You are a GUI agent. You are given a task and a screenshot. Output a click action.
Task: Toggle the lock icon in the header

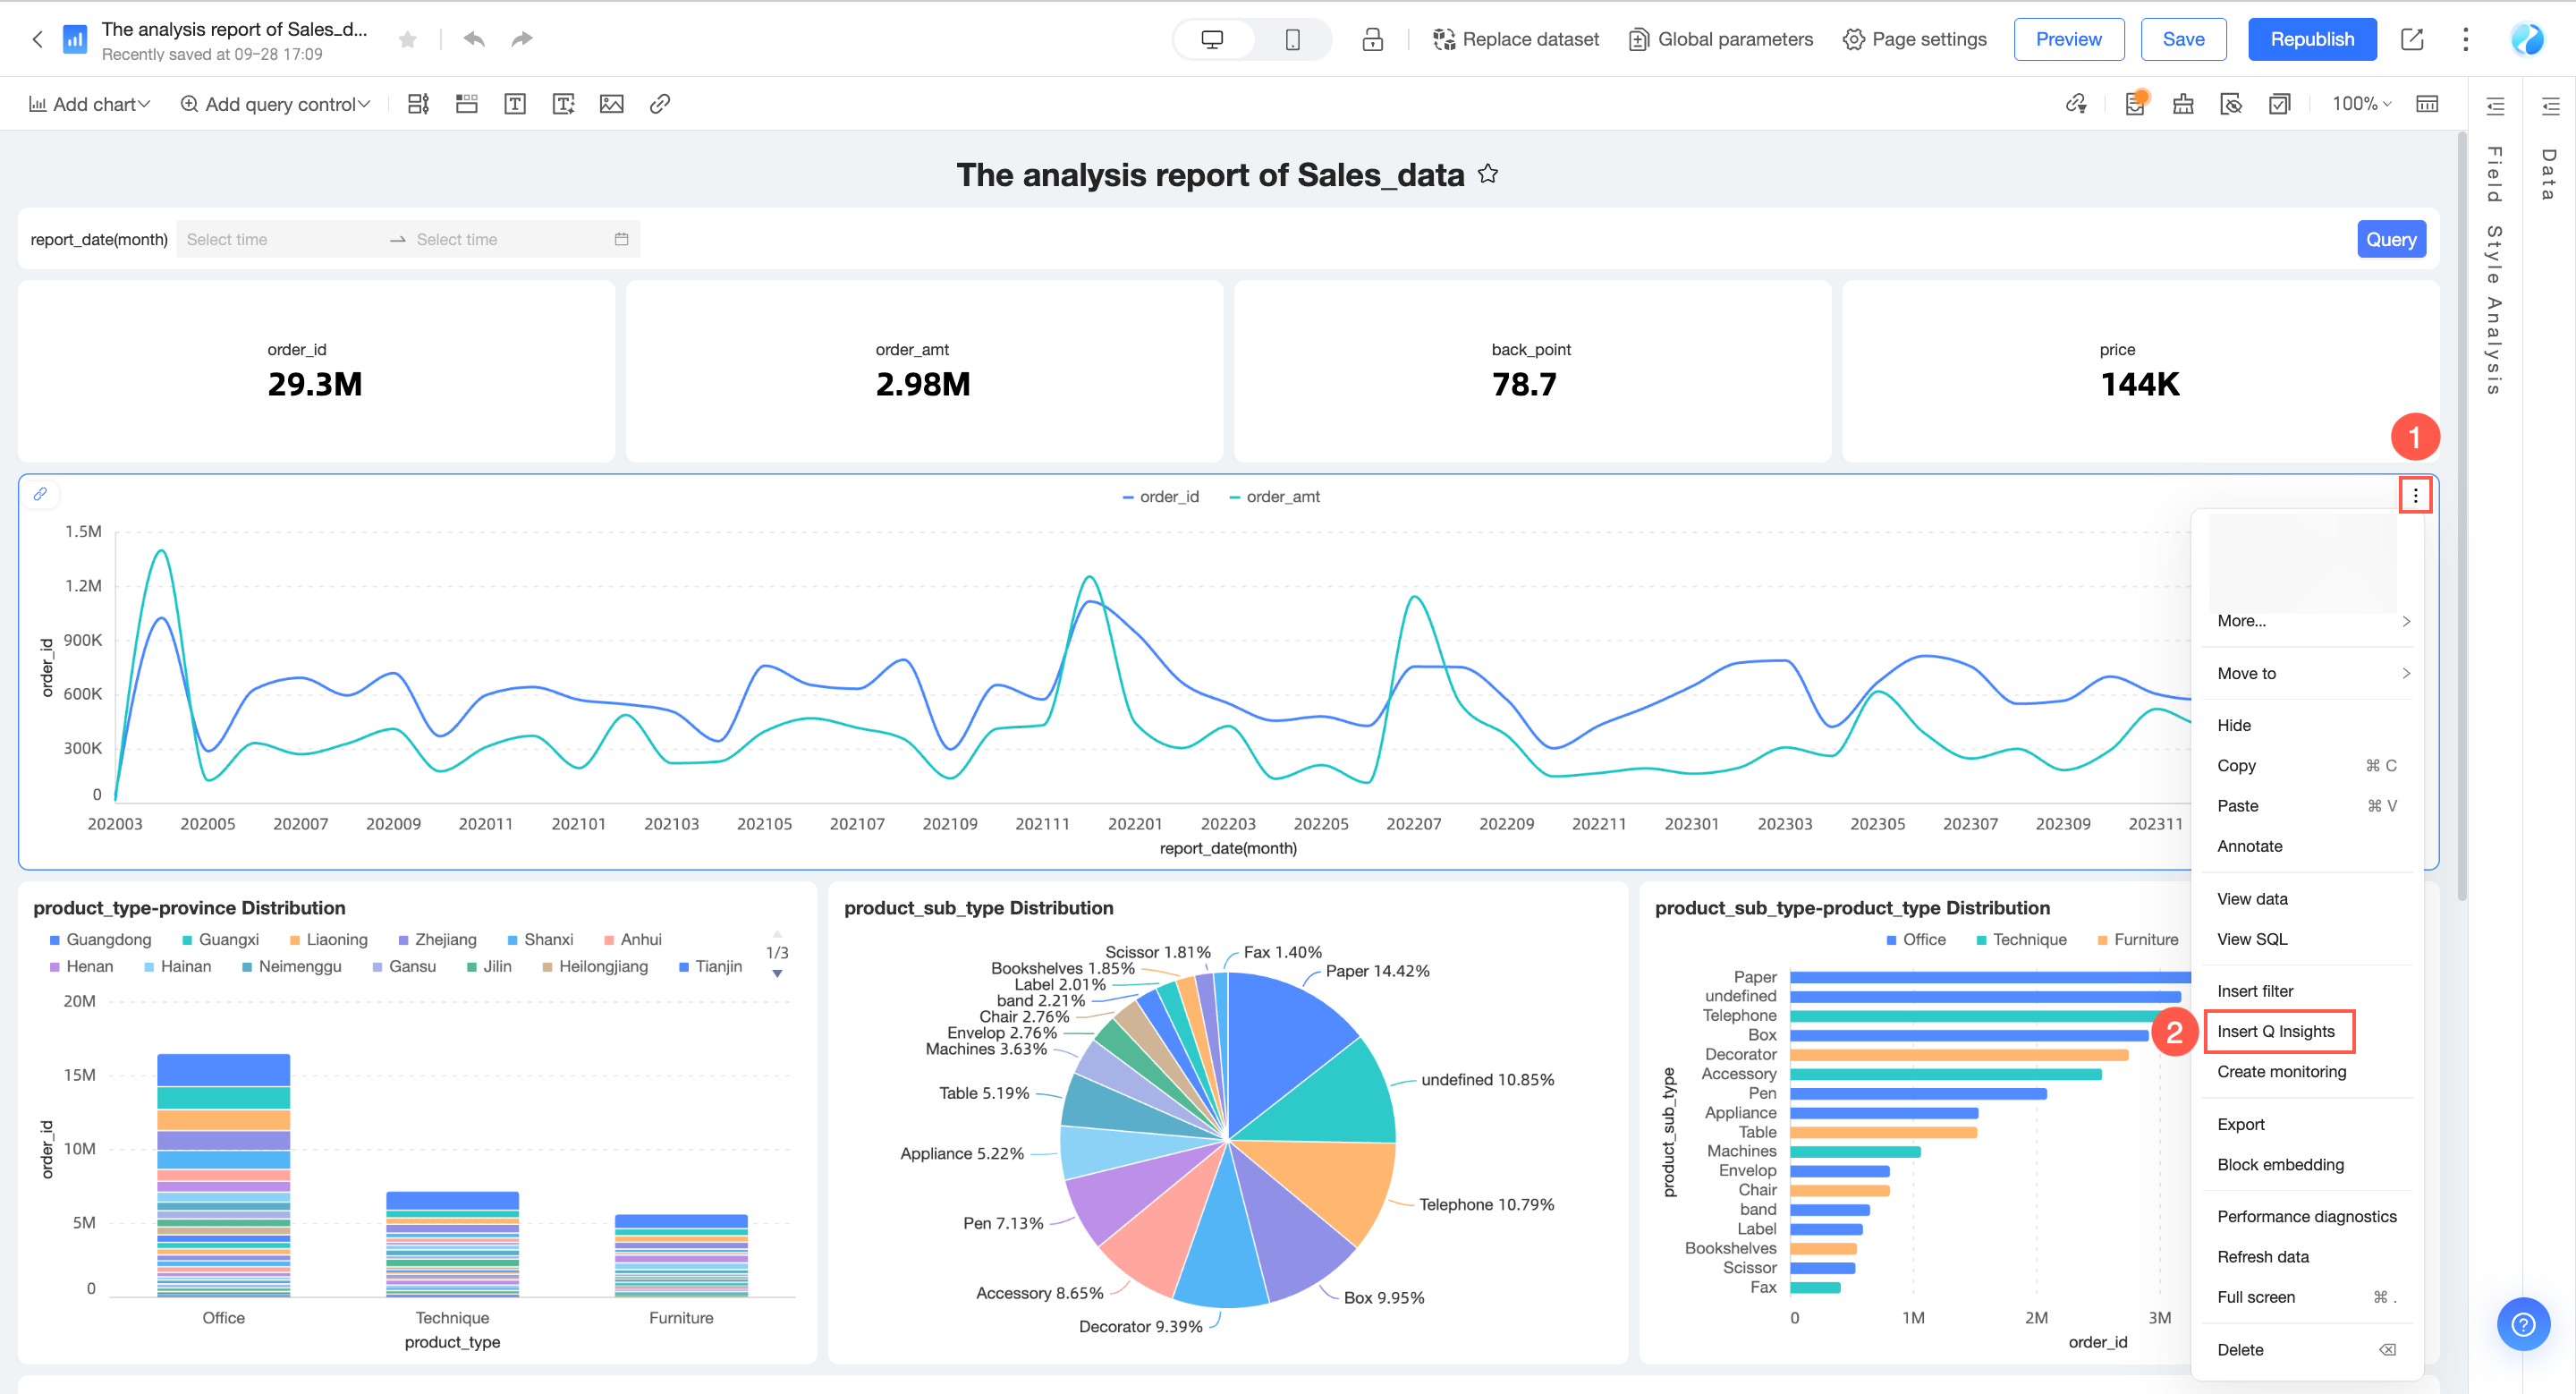pyautogui.click(x=1373, y=39)
